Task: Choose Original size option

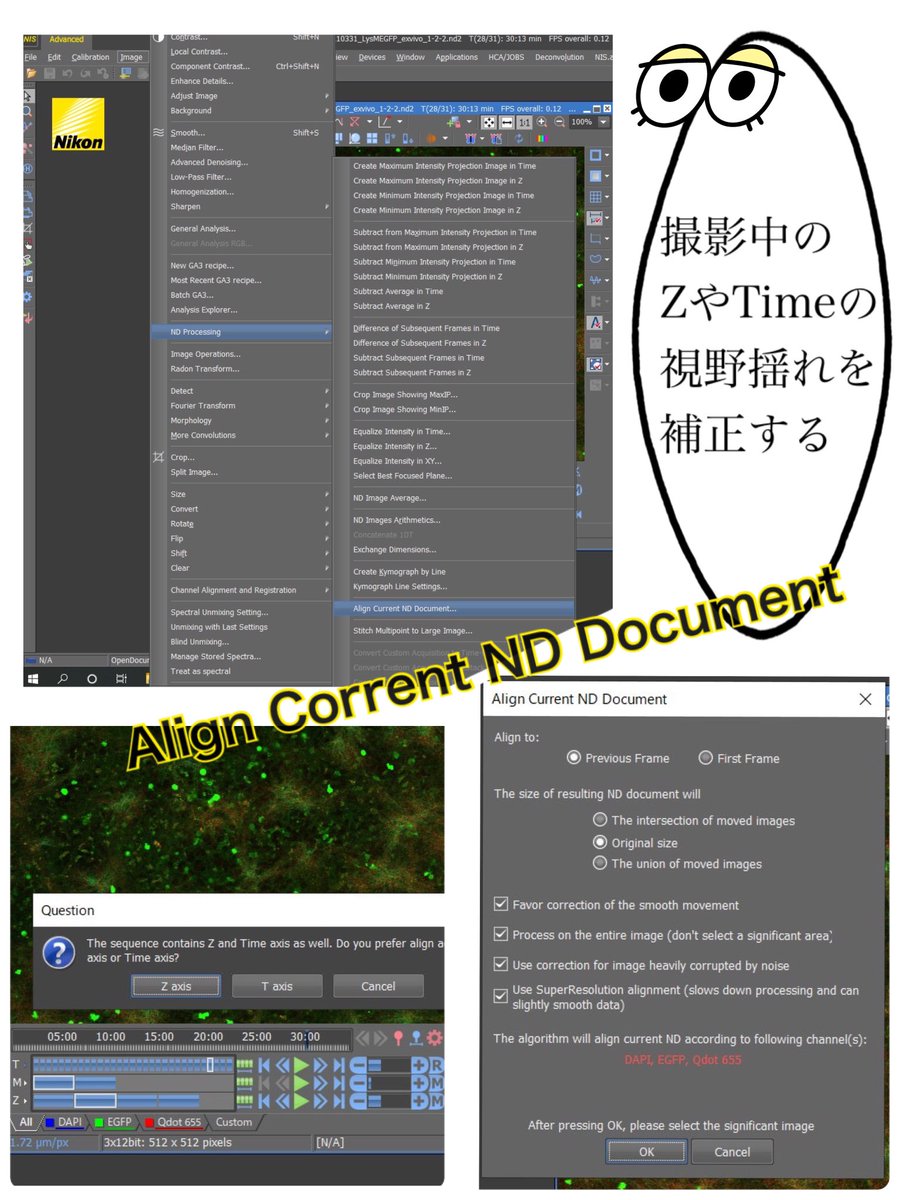Action: coord(600,842)
